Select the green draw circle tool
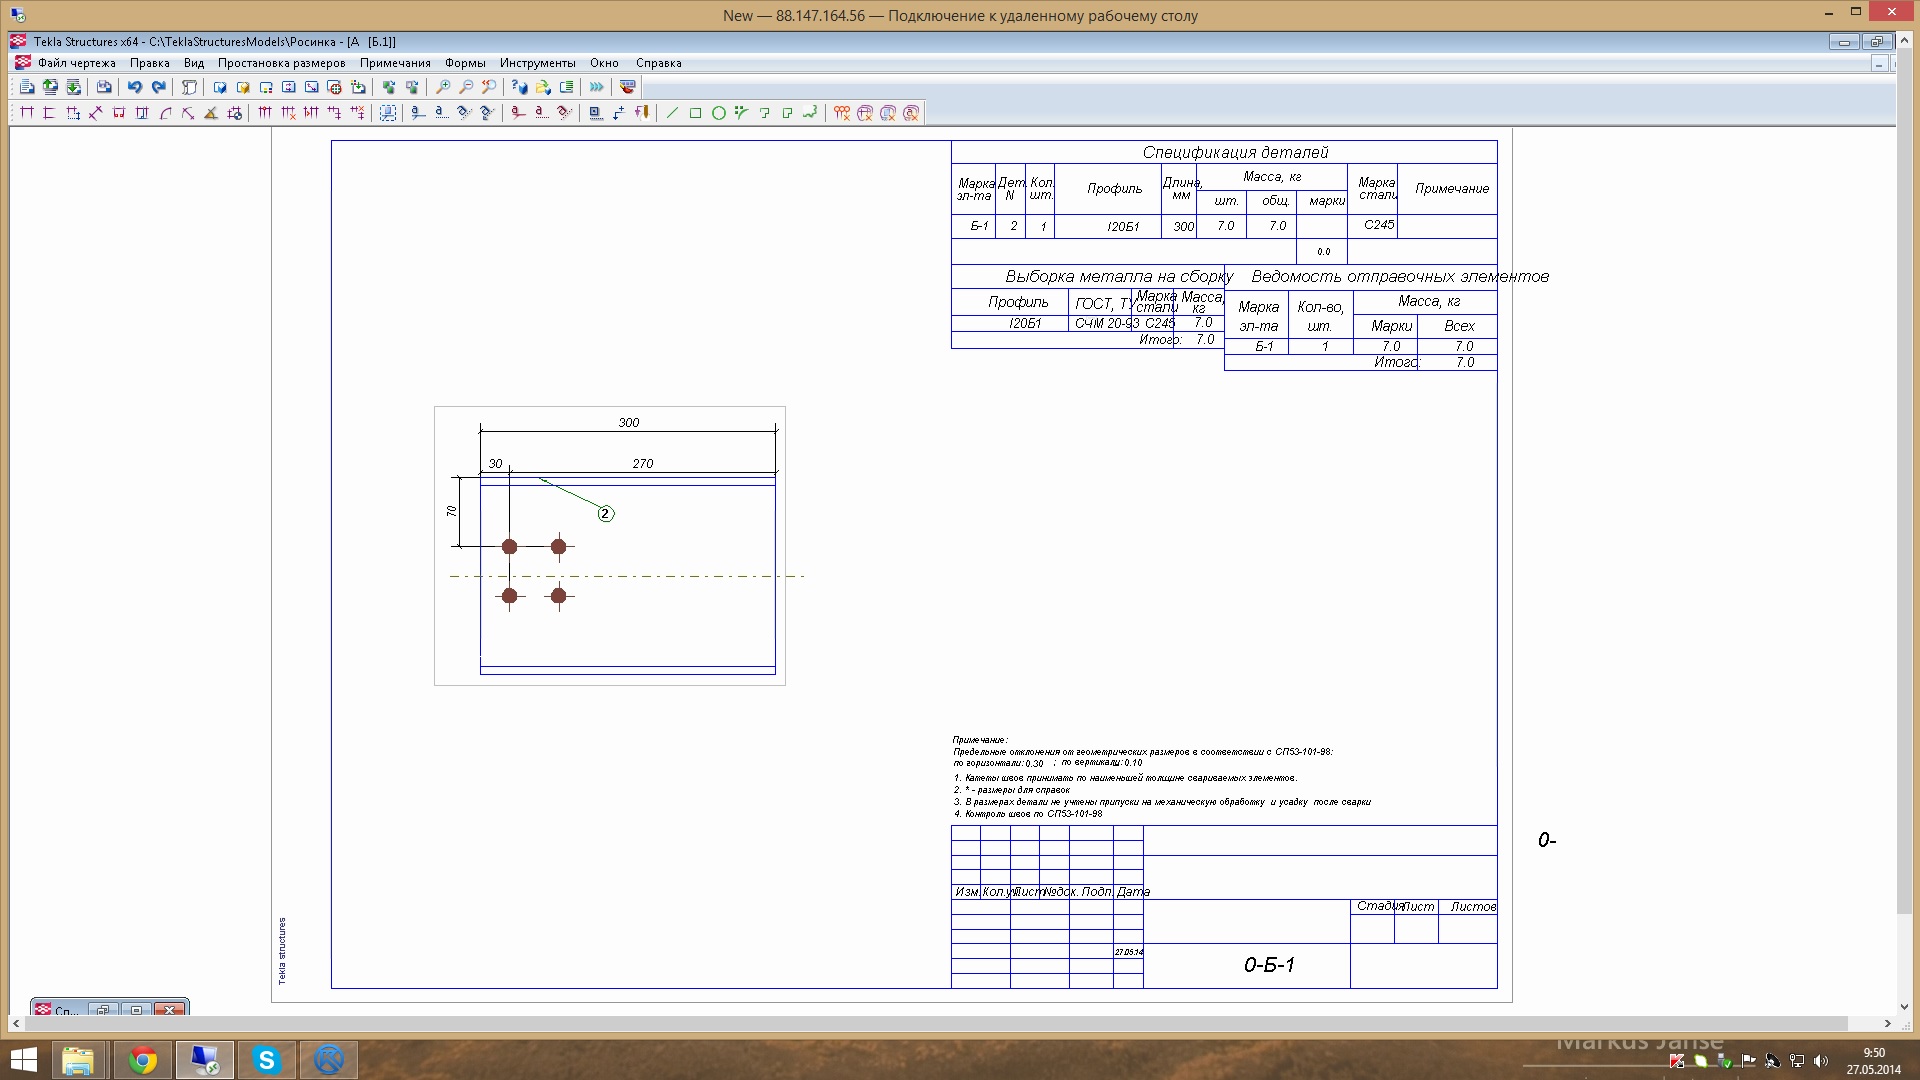The height and width of the screenshot is (1080, 1920). pyautogui.click(x=718, y=113)
